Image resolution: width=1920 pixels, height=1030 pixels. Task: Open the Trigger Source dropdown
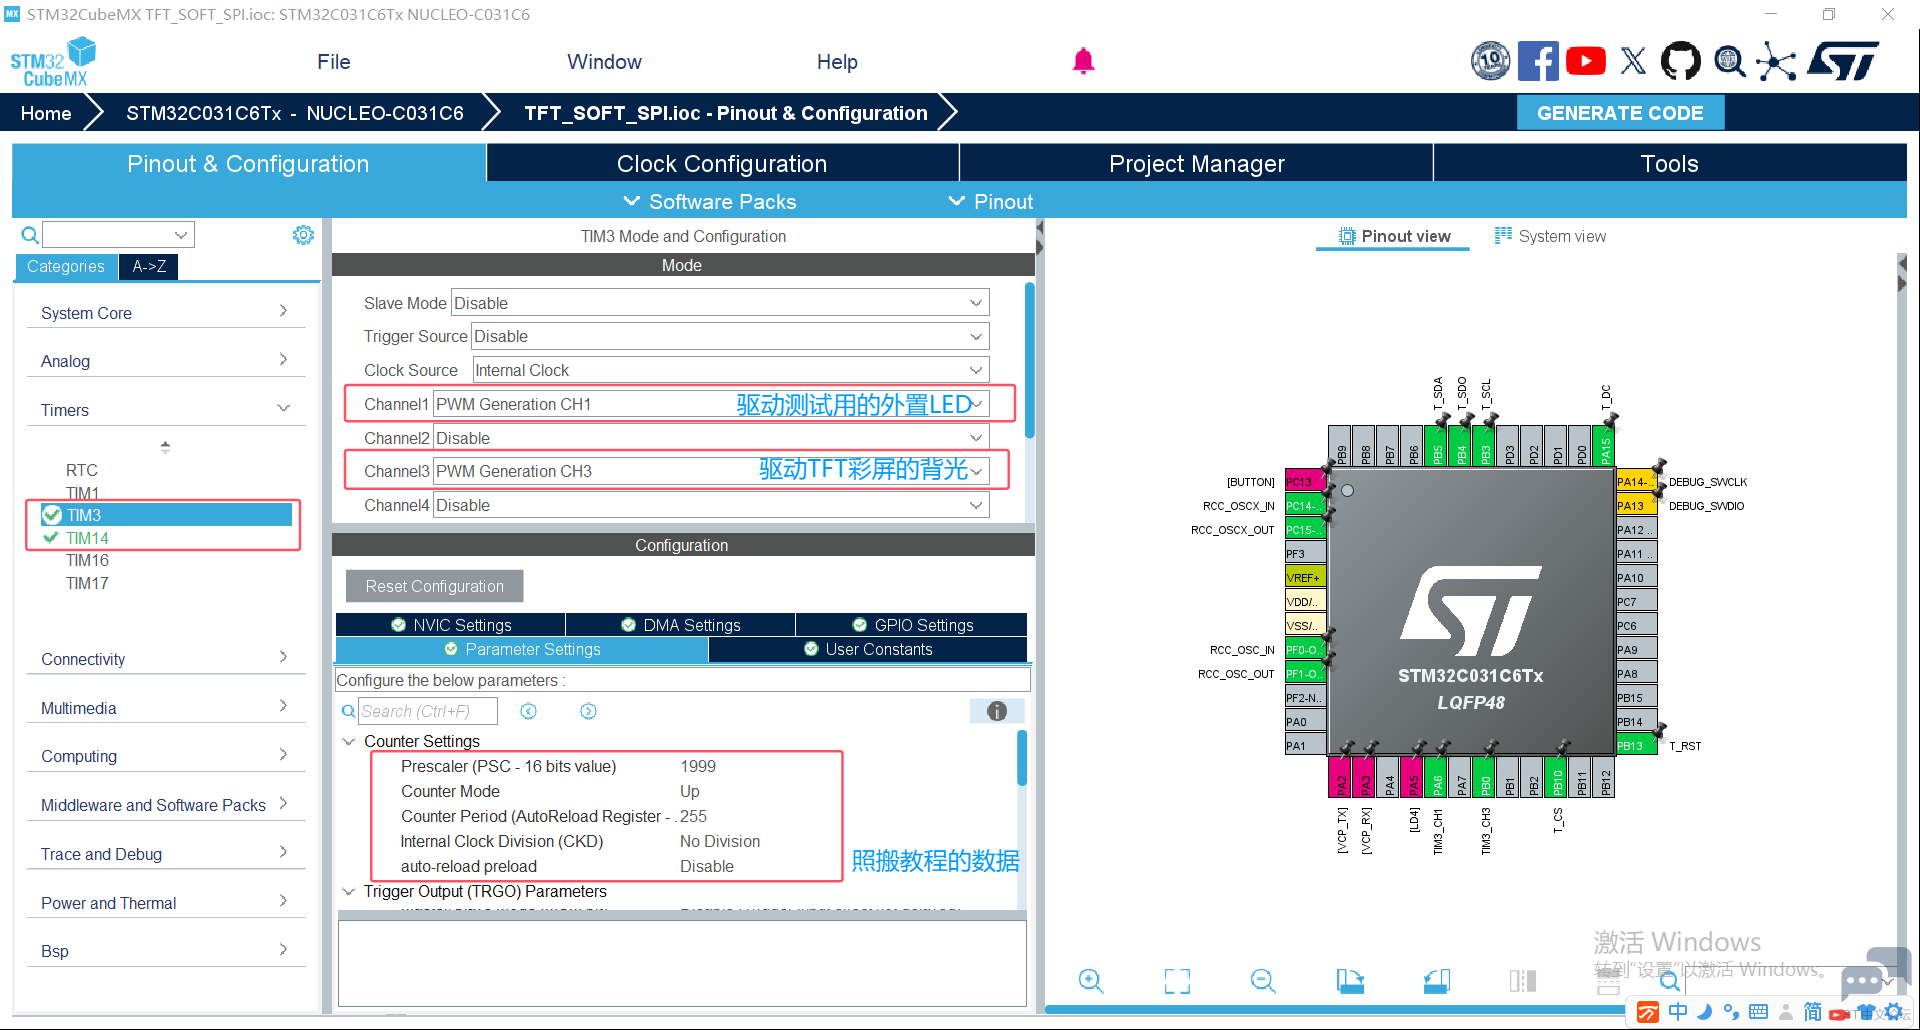pyautogui.click(x=730, y=336)
